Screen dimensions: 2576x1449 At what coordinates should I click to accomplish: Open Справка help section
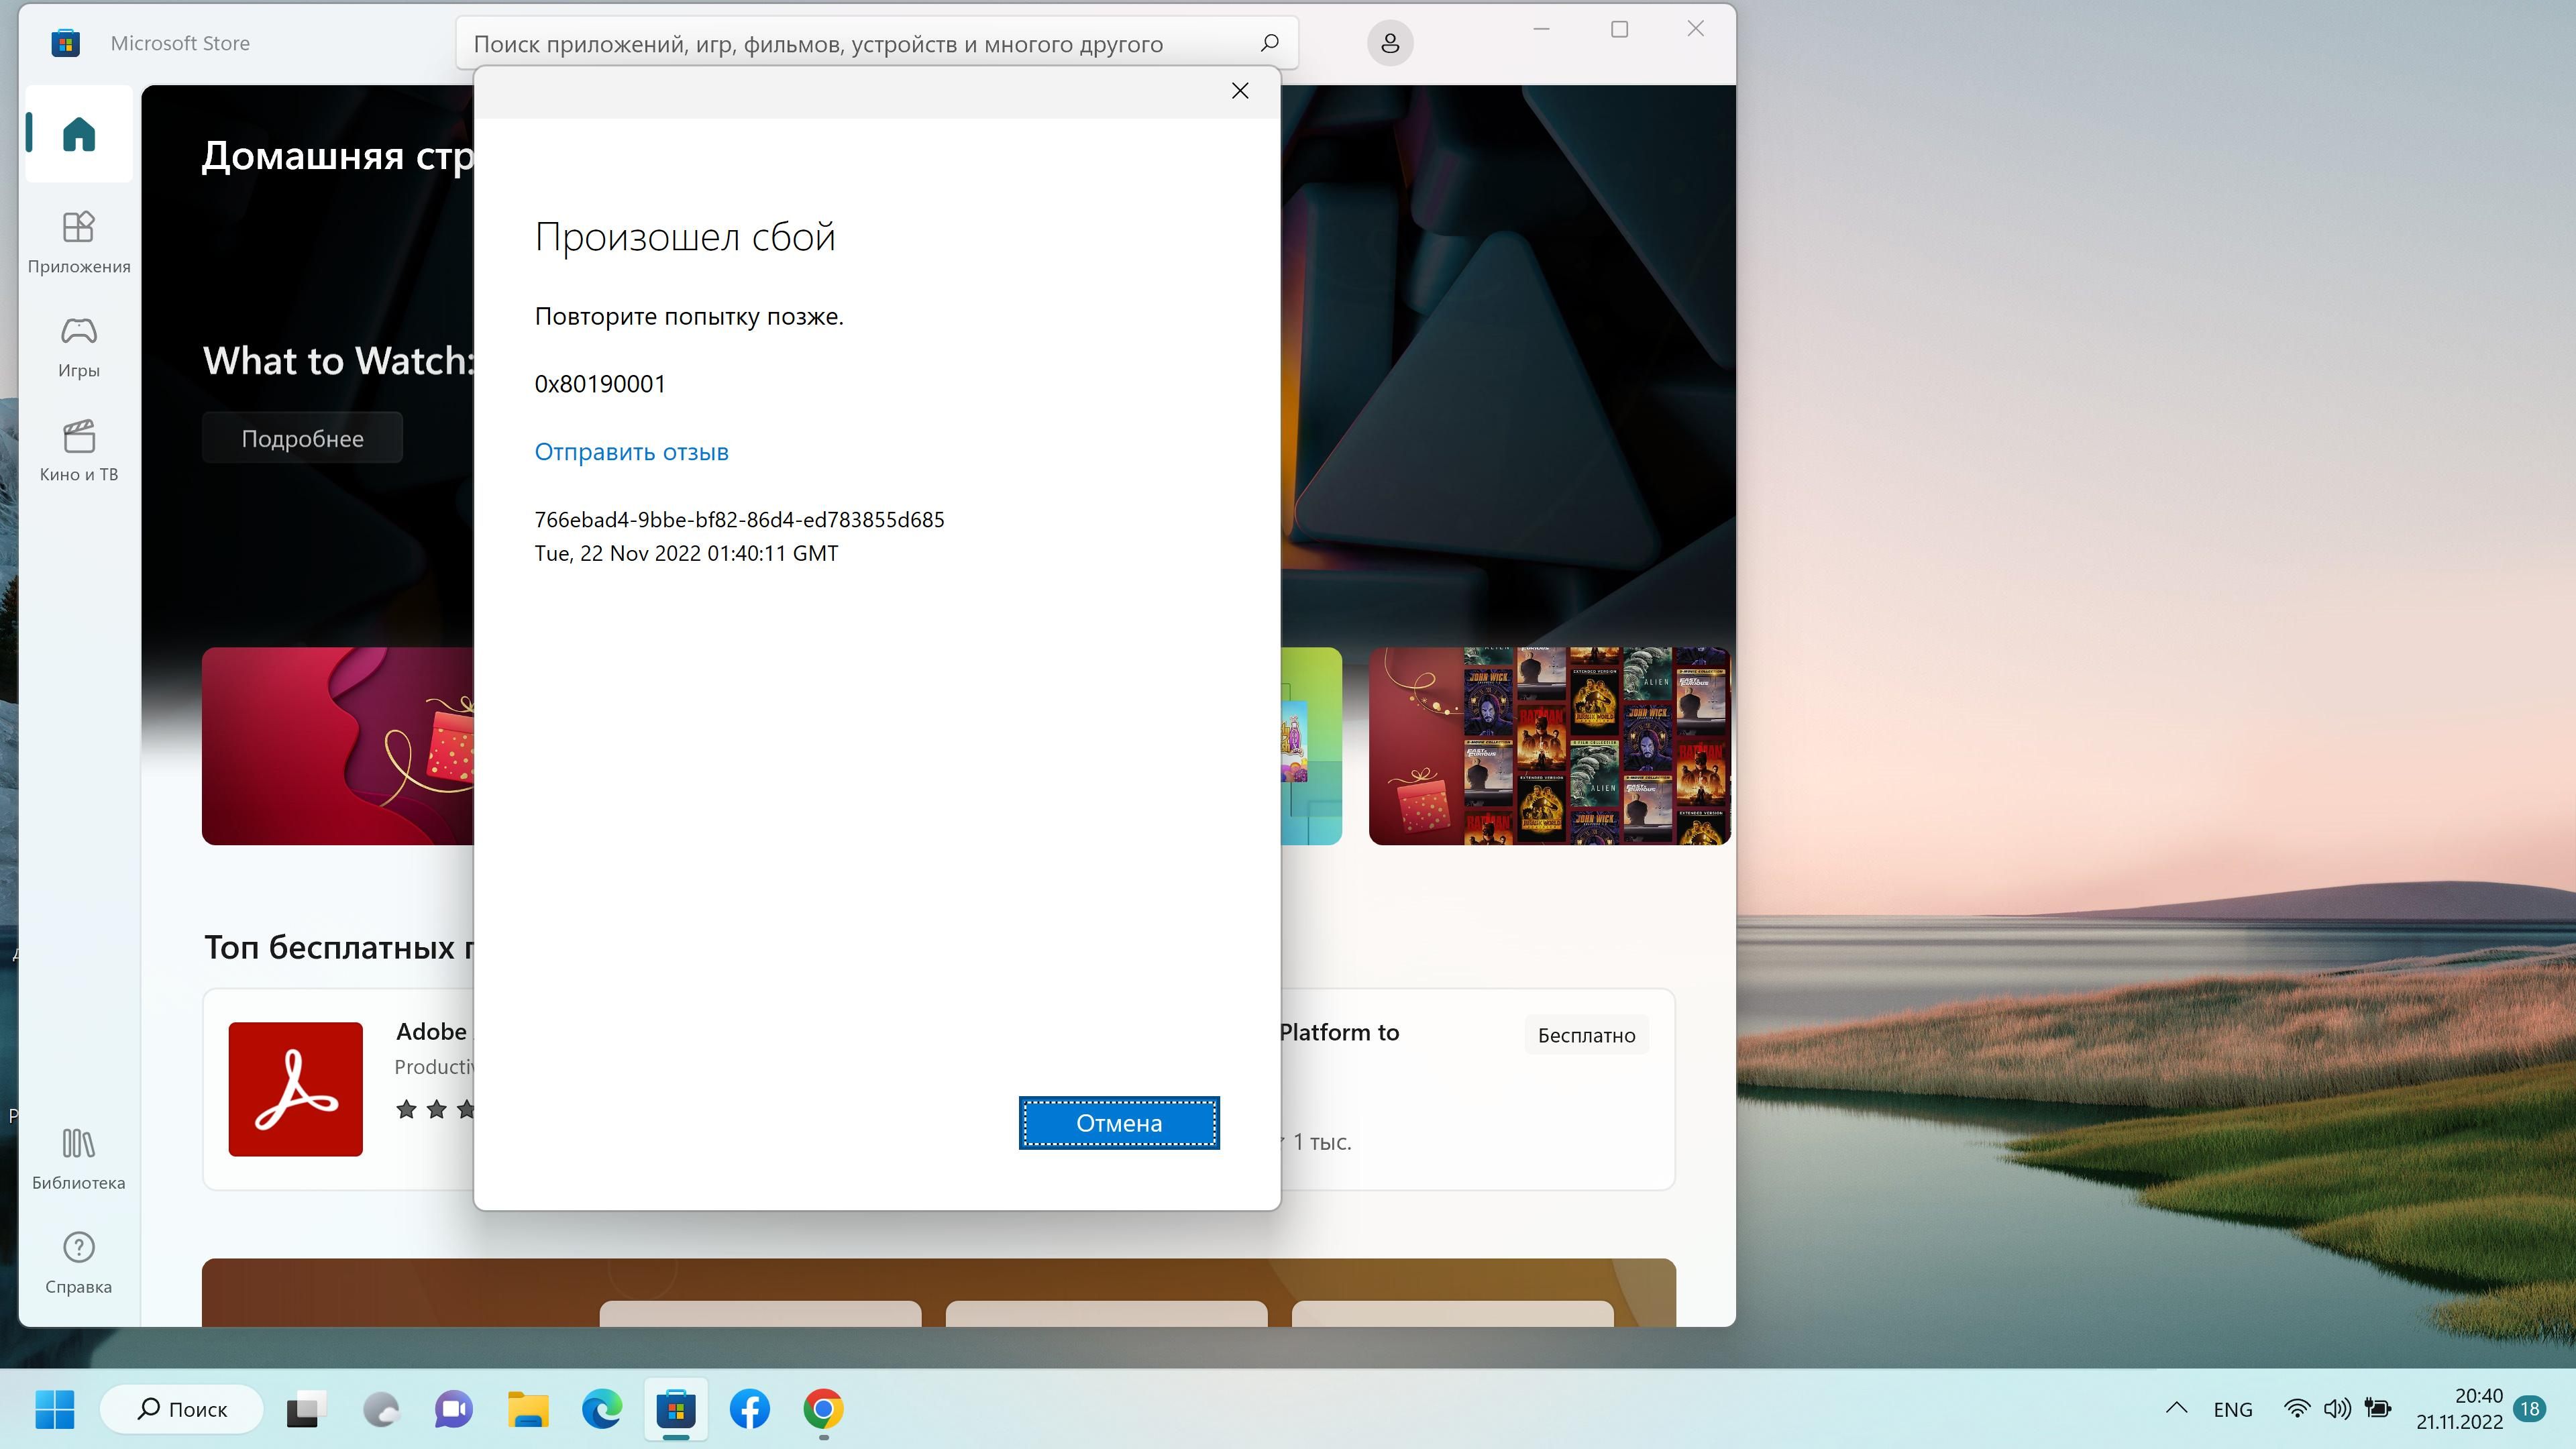click(x=78, y=1262)
